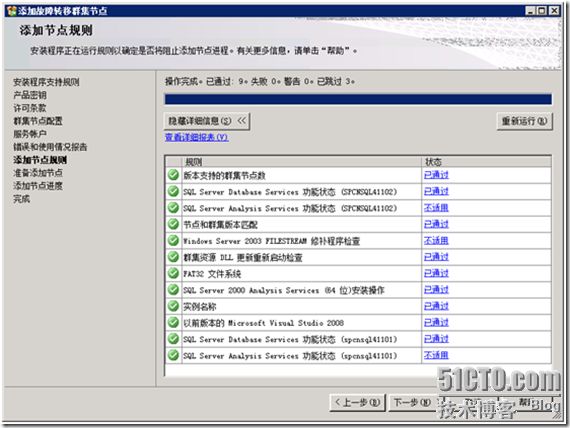The width and height of the screenshot is (570, 428).
Task: Select 产品密钥 step in sidebar
Action: click(30, 95)
